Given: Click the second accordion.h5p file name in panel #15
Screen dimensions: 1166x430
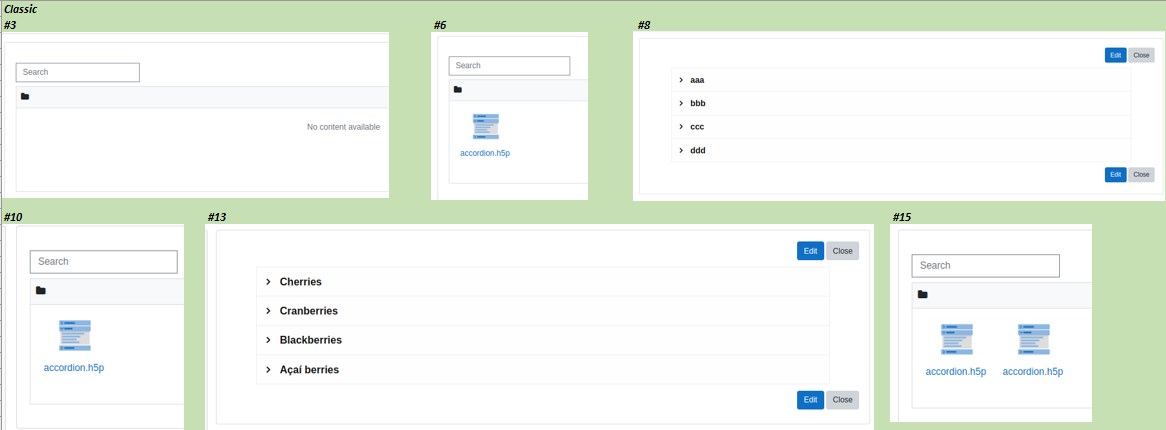Looking at the screenshot, I should [1033, 372].
